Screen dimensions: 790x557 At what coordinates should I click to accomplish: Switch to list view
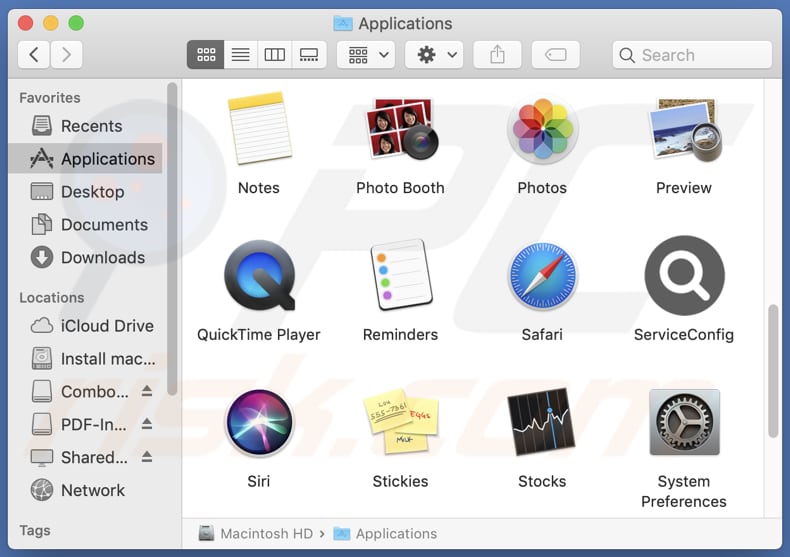[240, 54]
